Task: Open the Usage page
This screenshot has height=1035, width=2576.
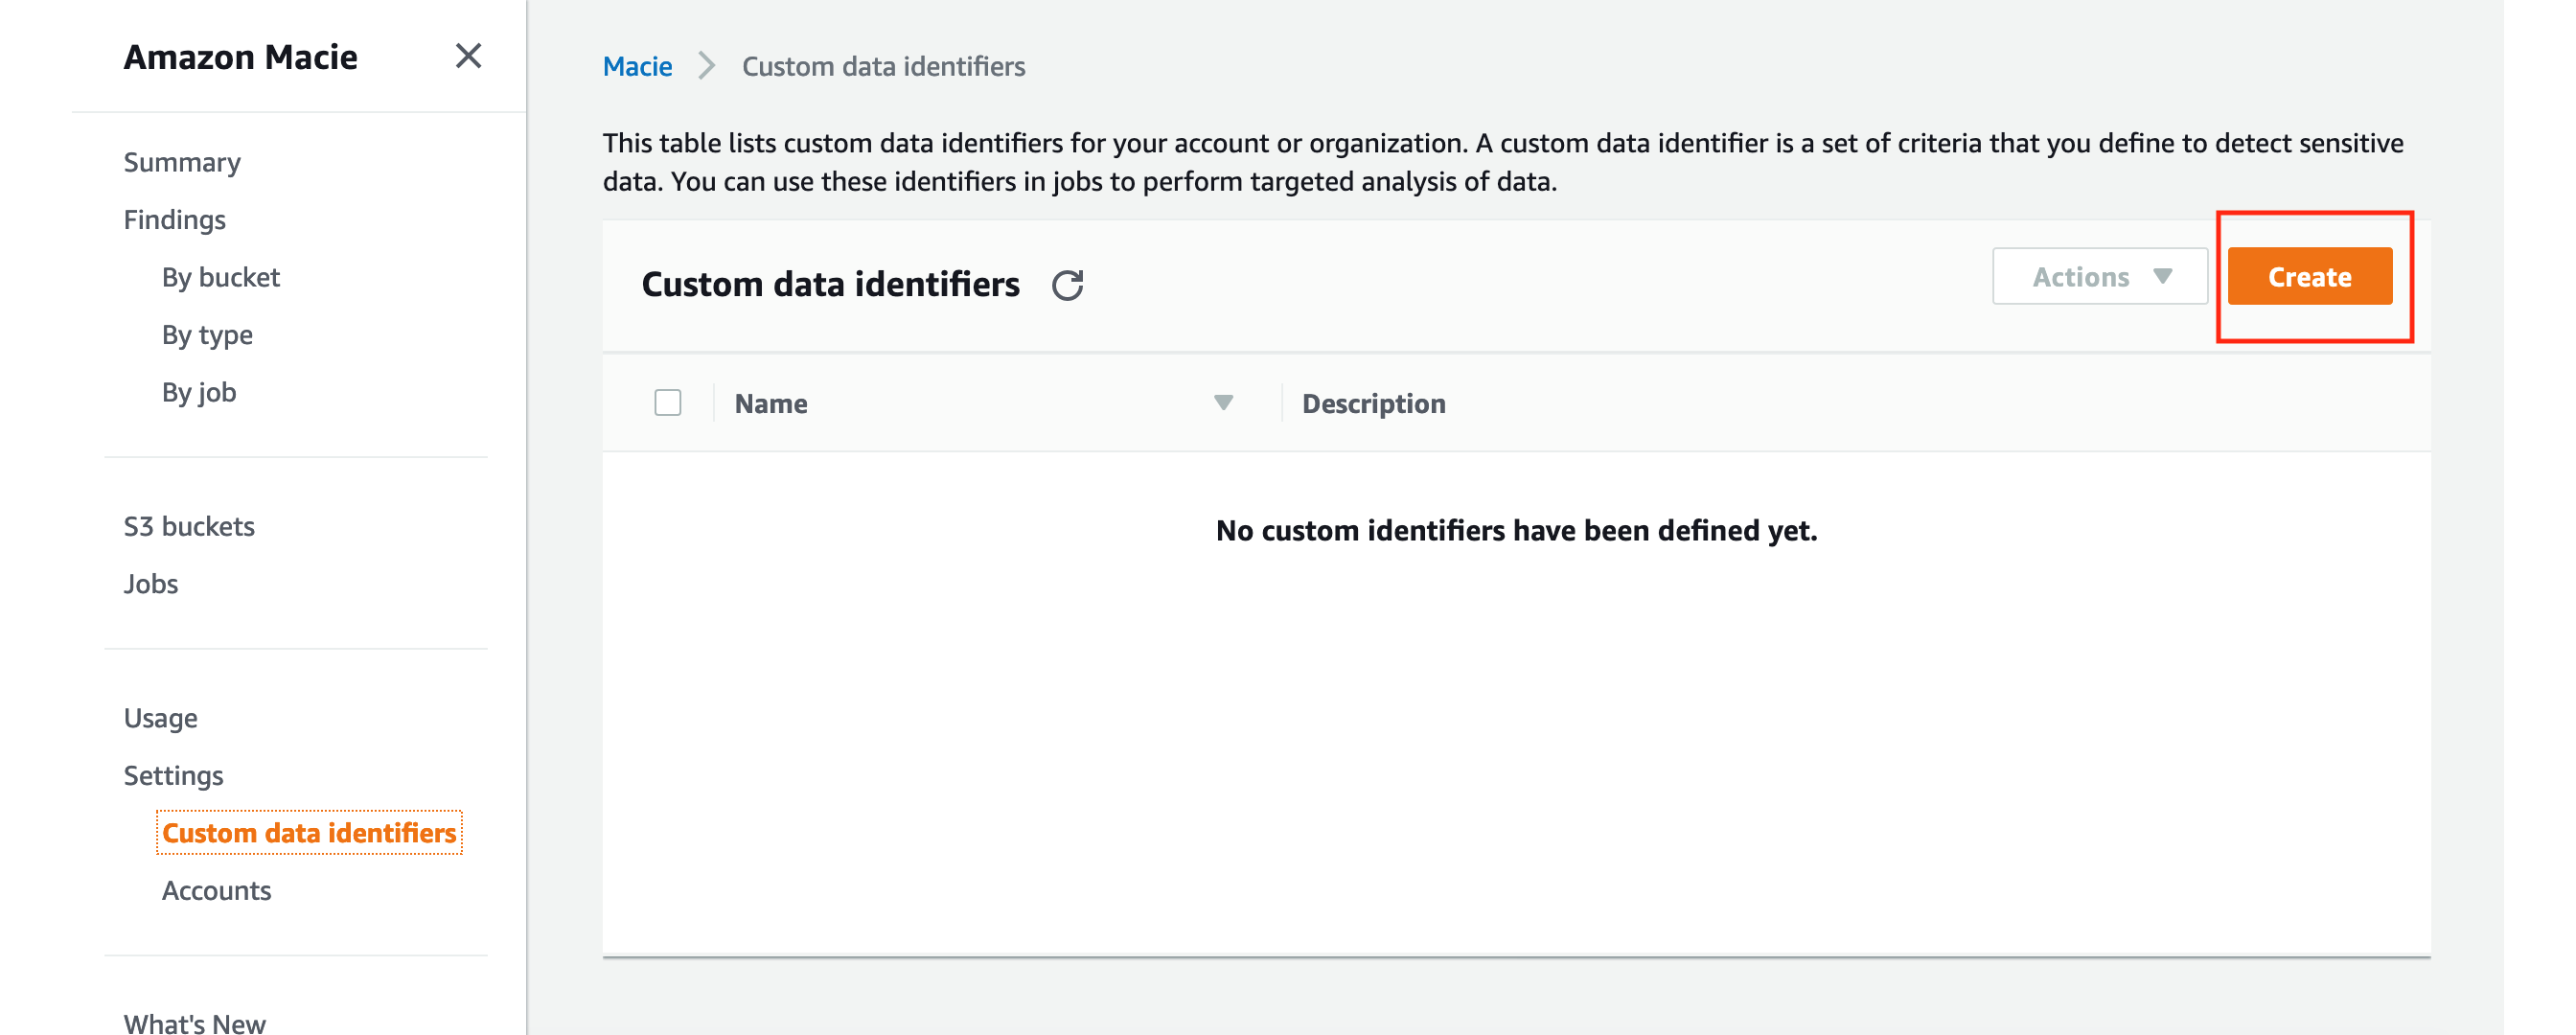Action: point(160,716)
